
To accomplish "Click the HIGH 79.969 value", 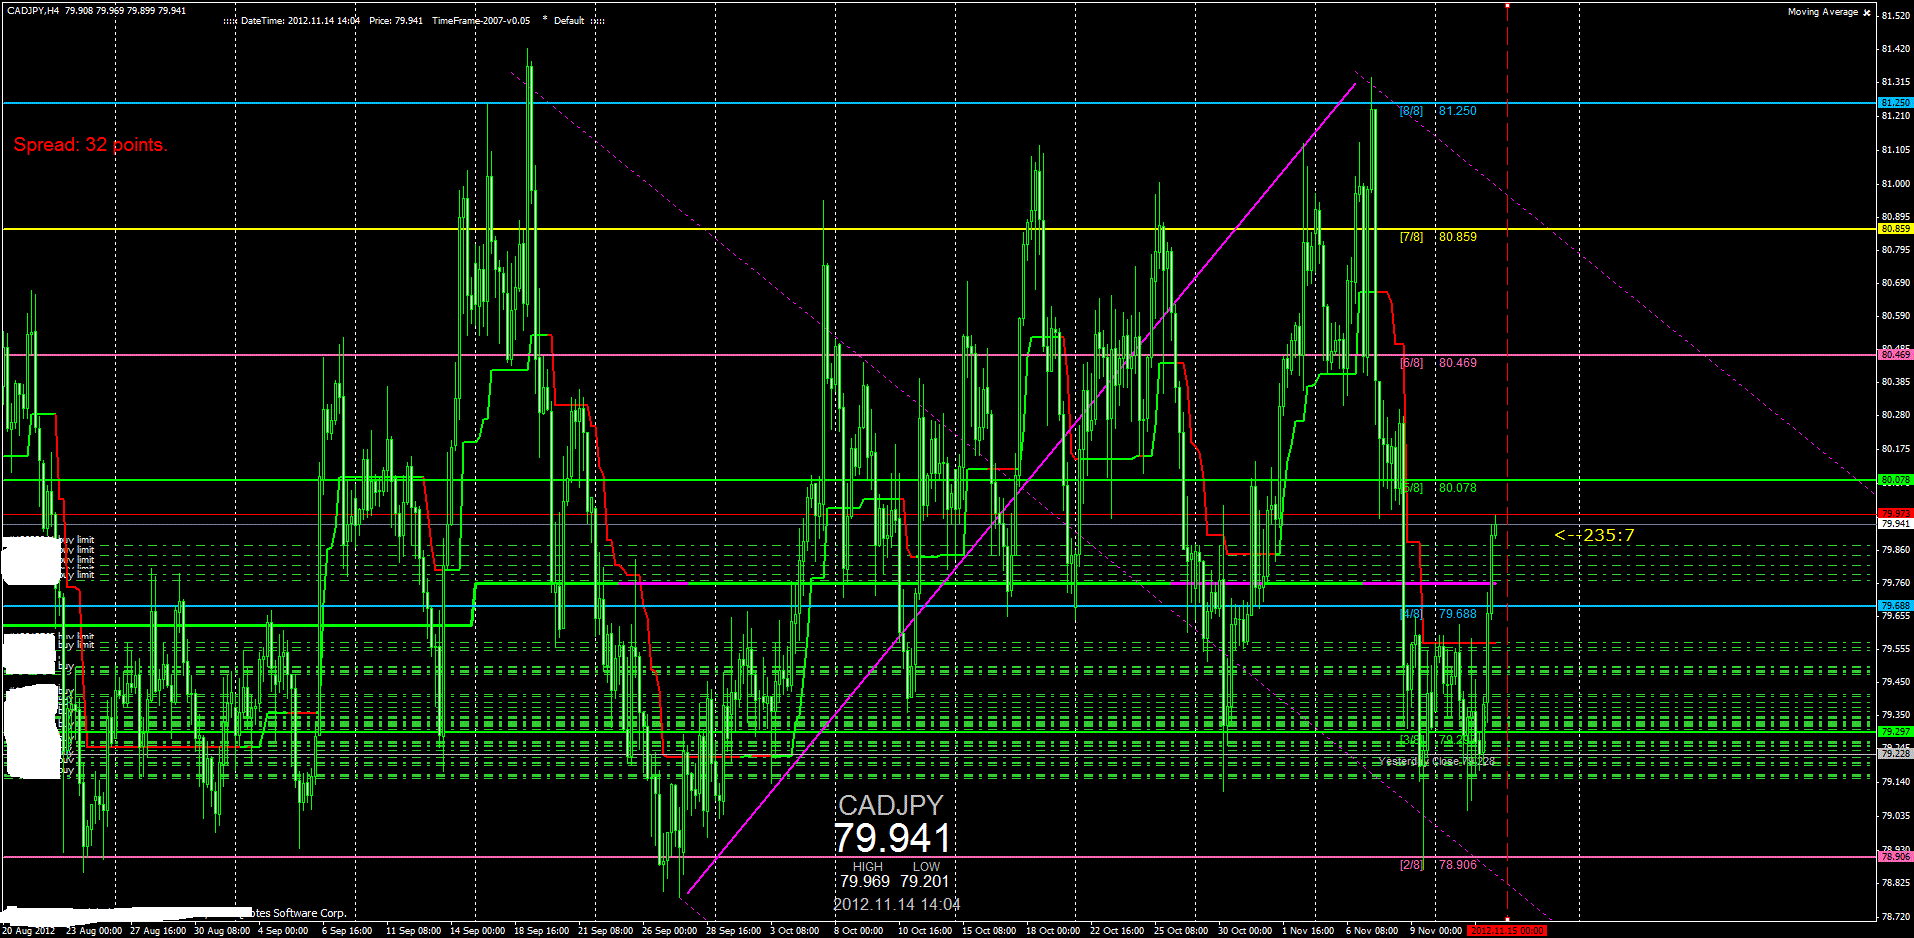I will [865, 882].
